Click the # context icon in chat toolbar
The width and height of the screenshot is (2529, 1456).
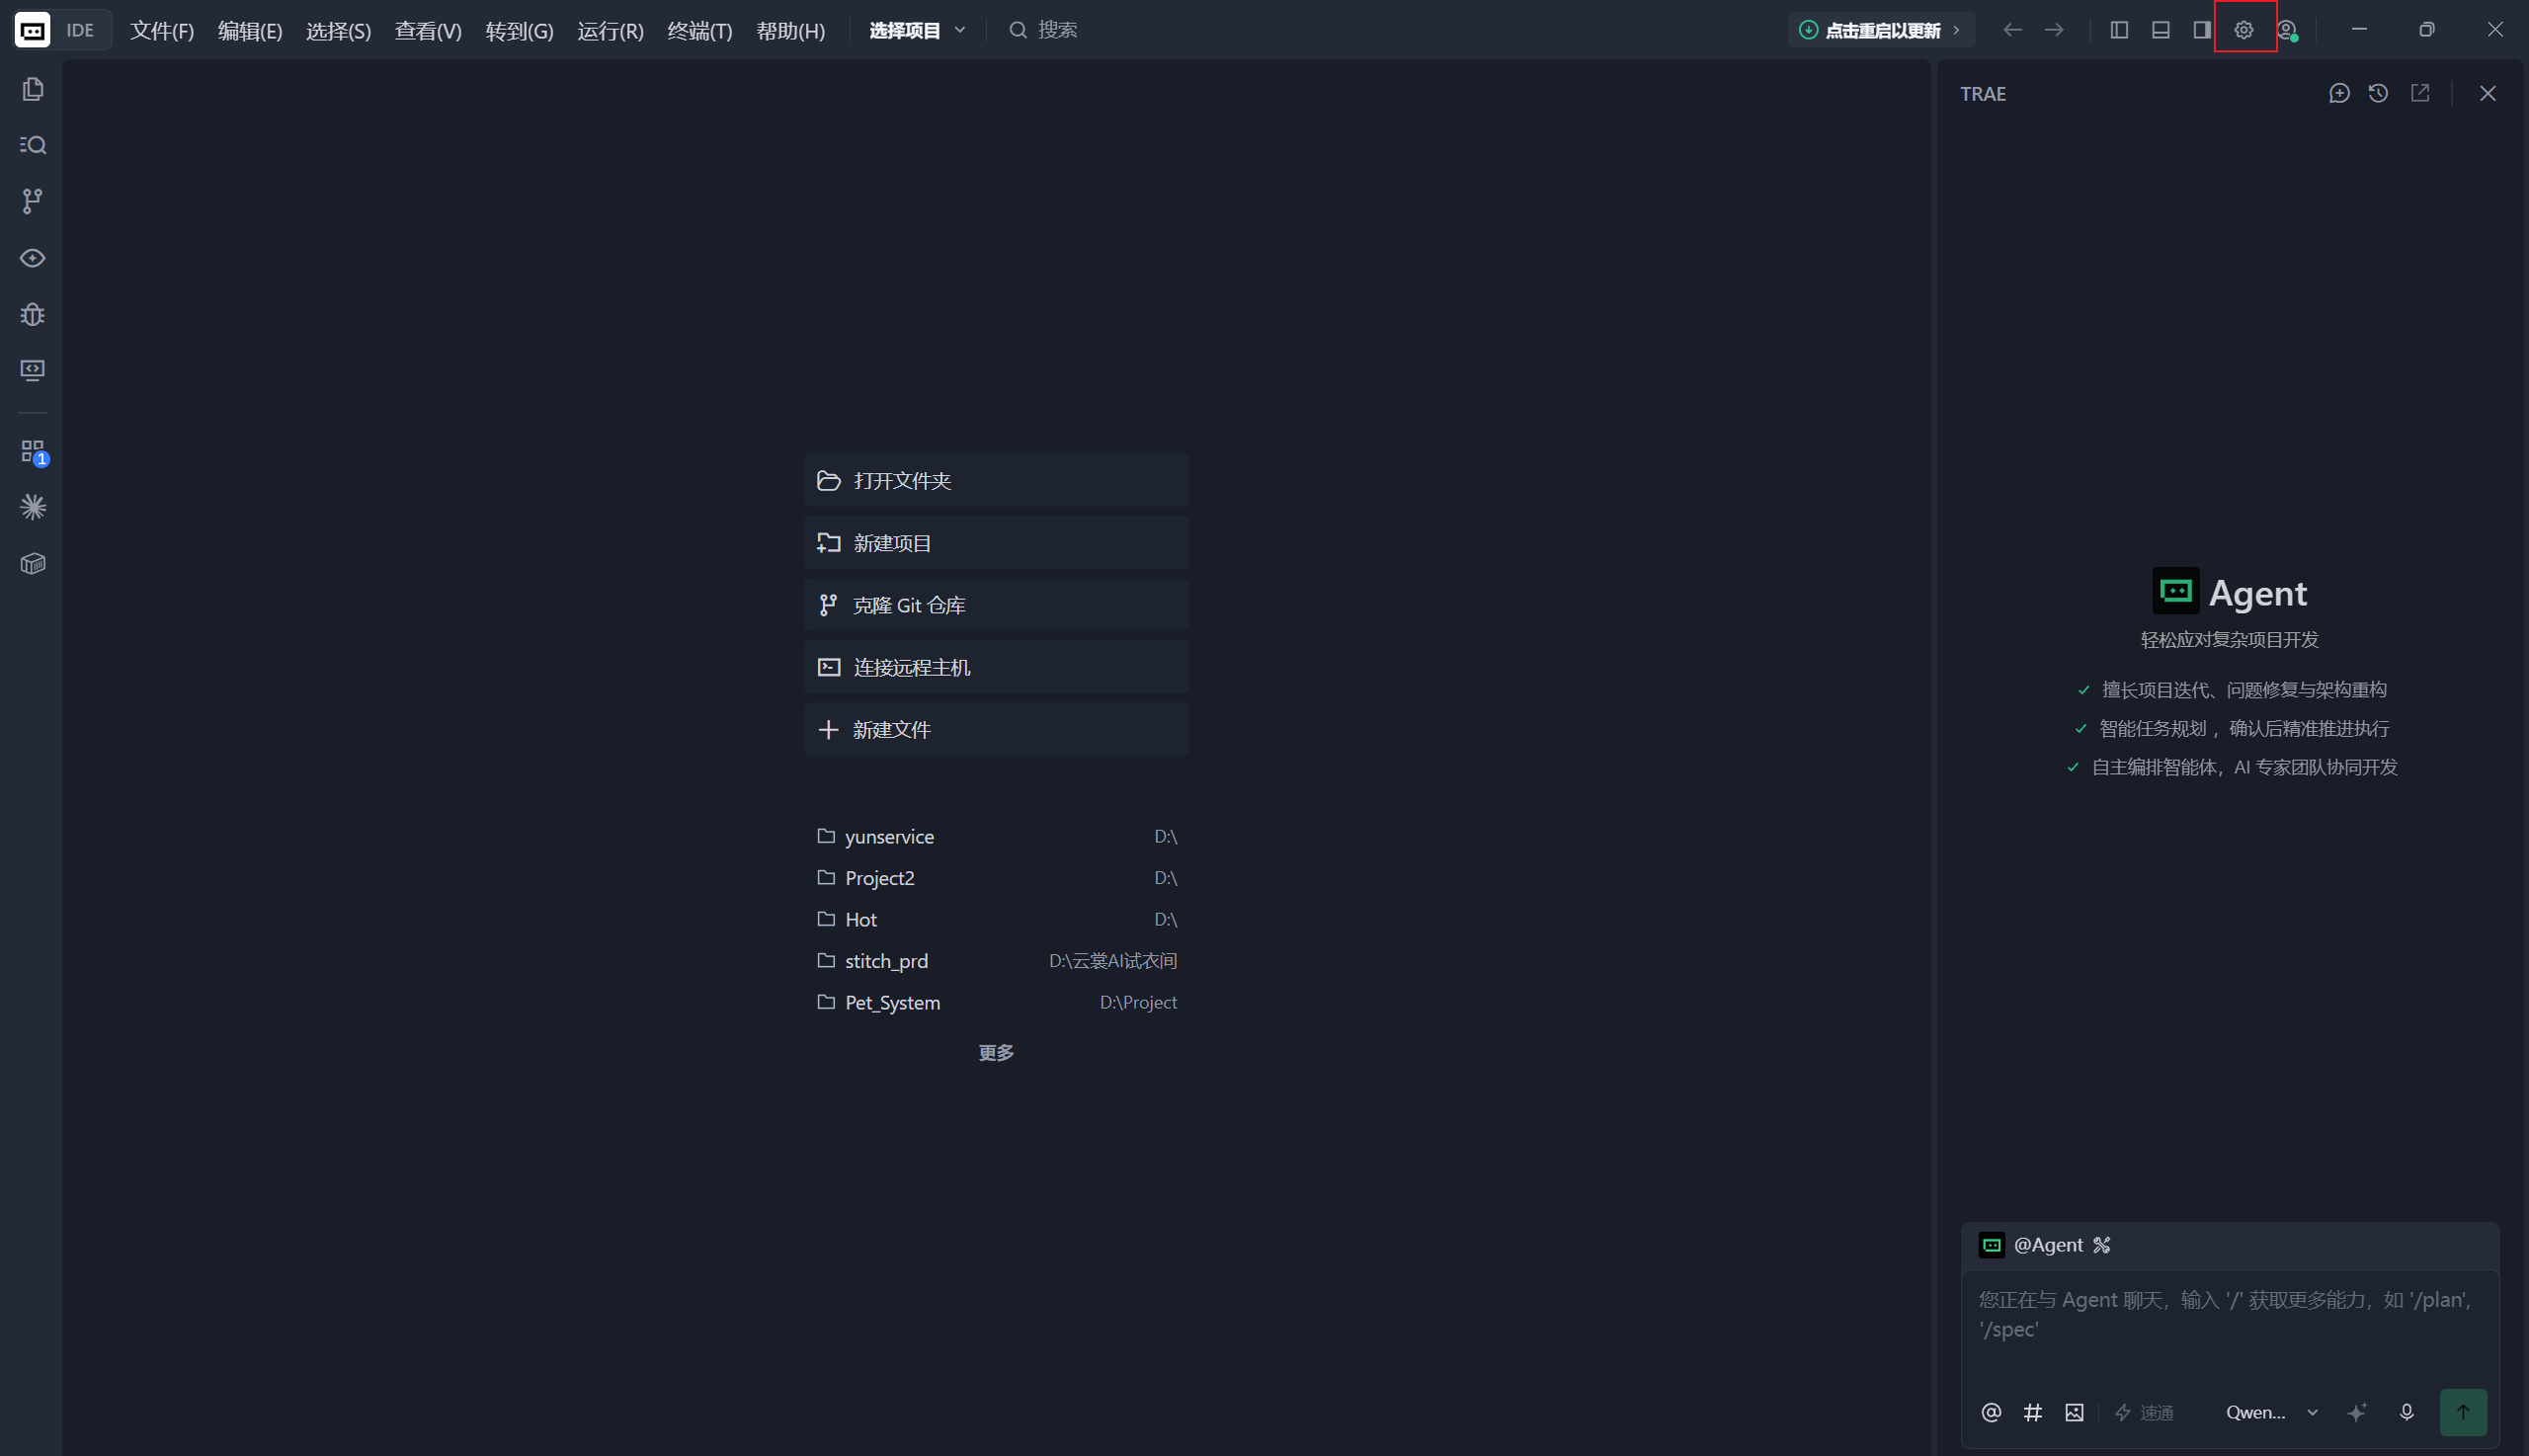click(2033, 1412)
